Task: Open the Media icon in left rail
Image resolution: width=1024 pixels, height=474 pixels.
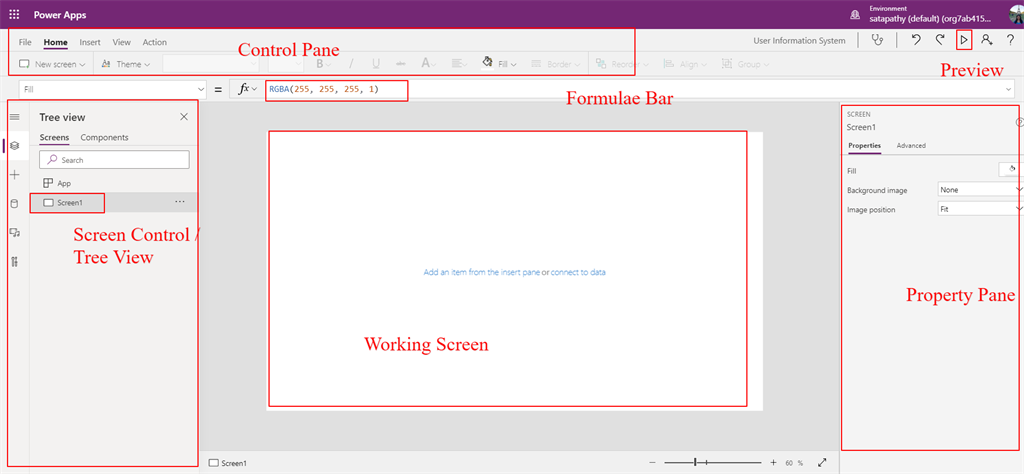Action: pyautogui.click(x=15, y=232)
